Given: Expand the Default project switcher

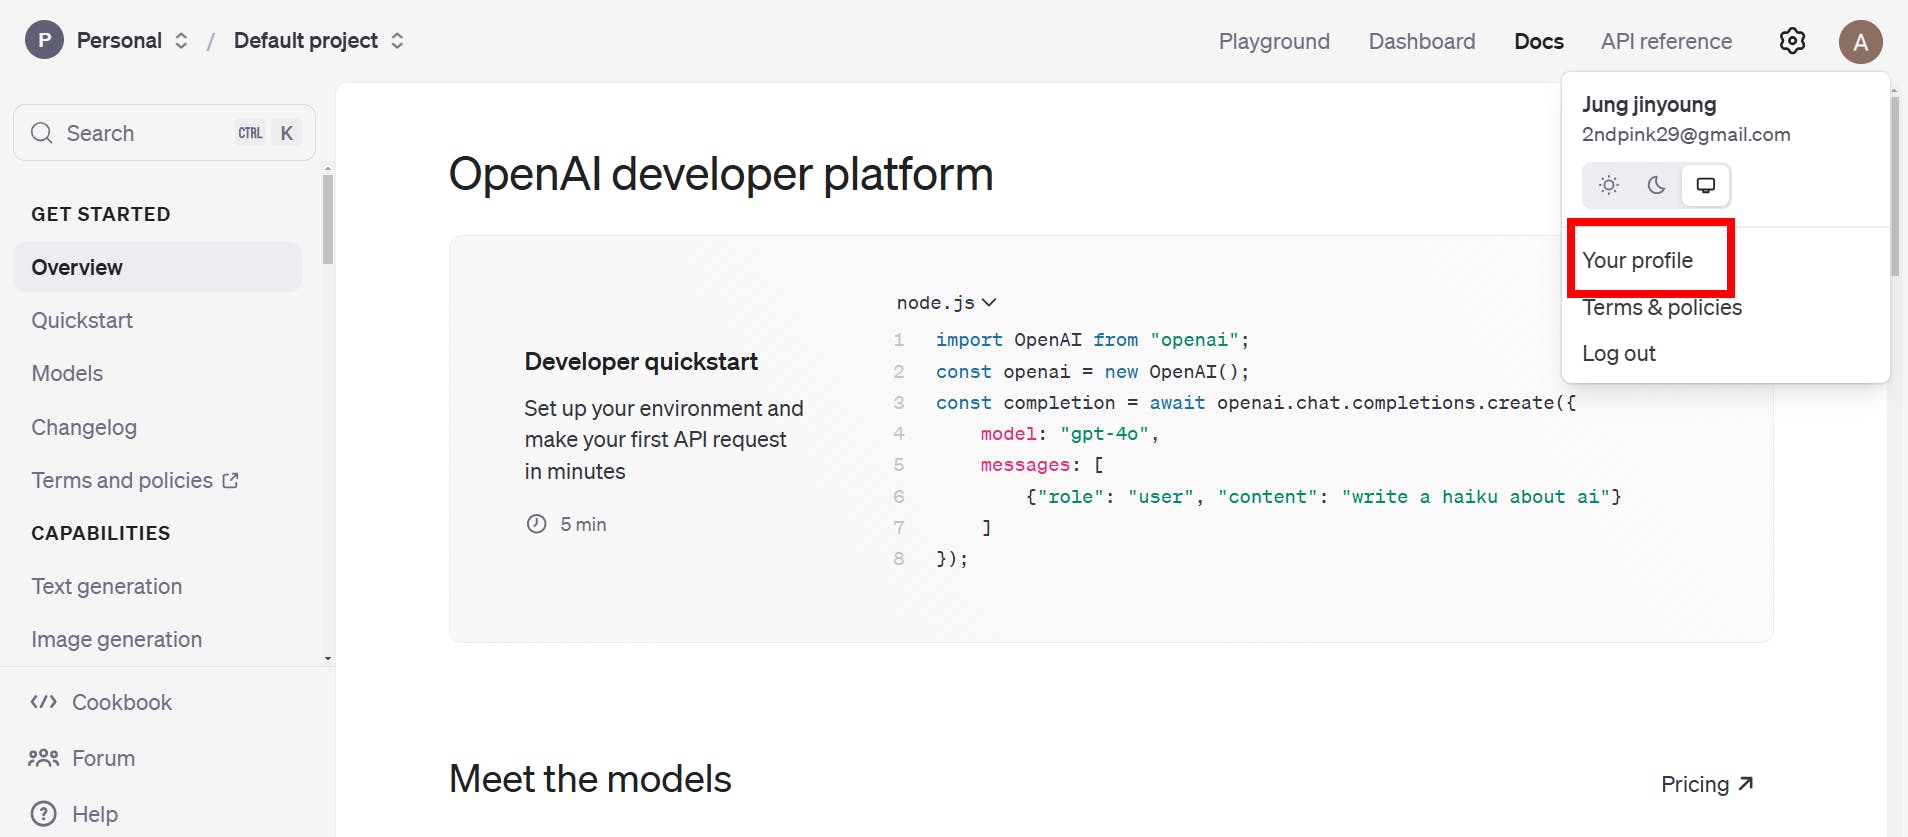Looking at the screenshot, I should [397, 41].
